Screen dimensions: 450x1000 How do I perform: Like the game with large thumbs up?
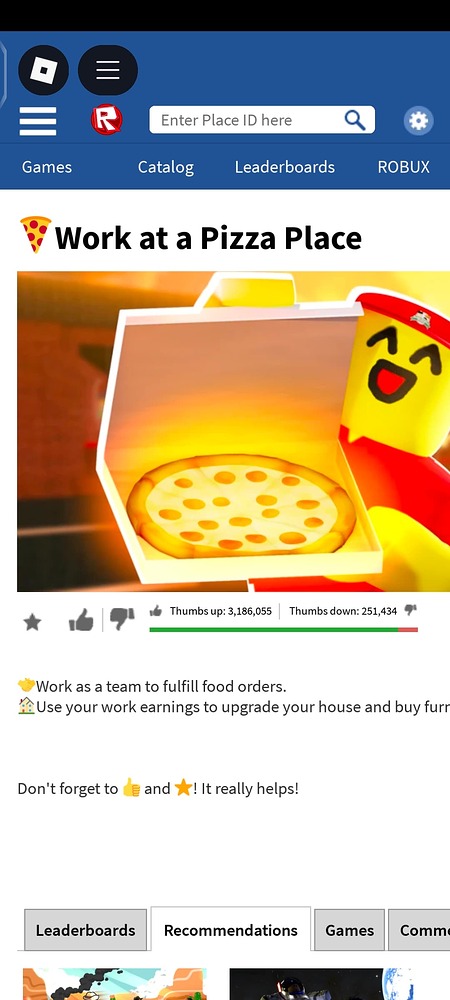point(81,619)
